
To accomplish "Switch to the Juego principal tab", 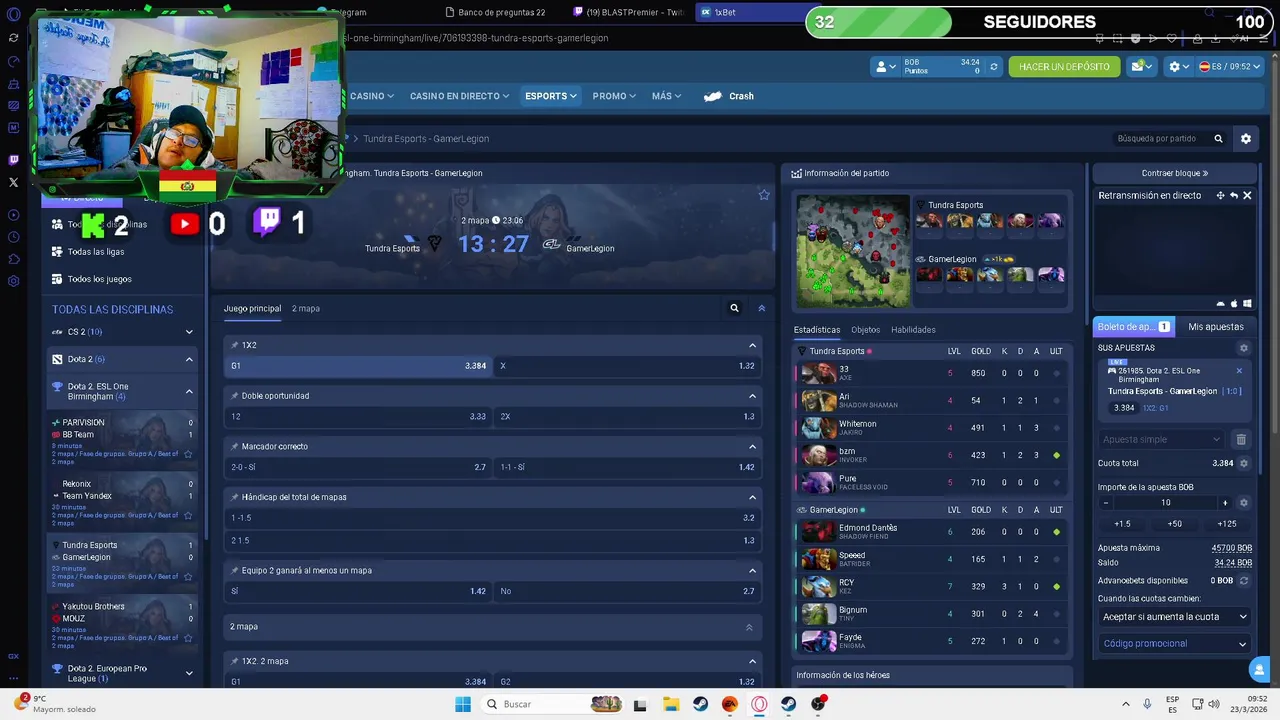I will tap(252, 308).
